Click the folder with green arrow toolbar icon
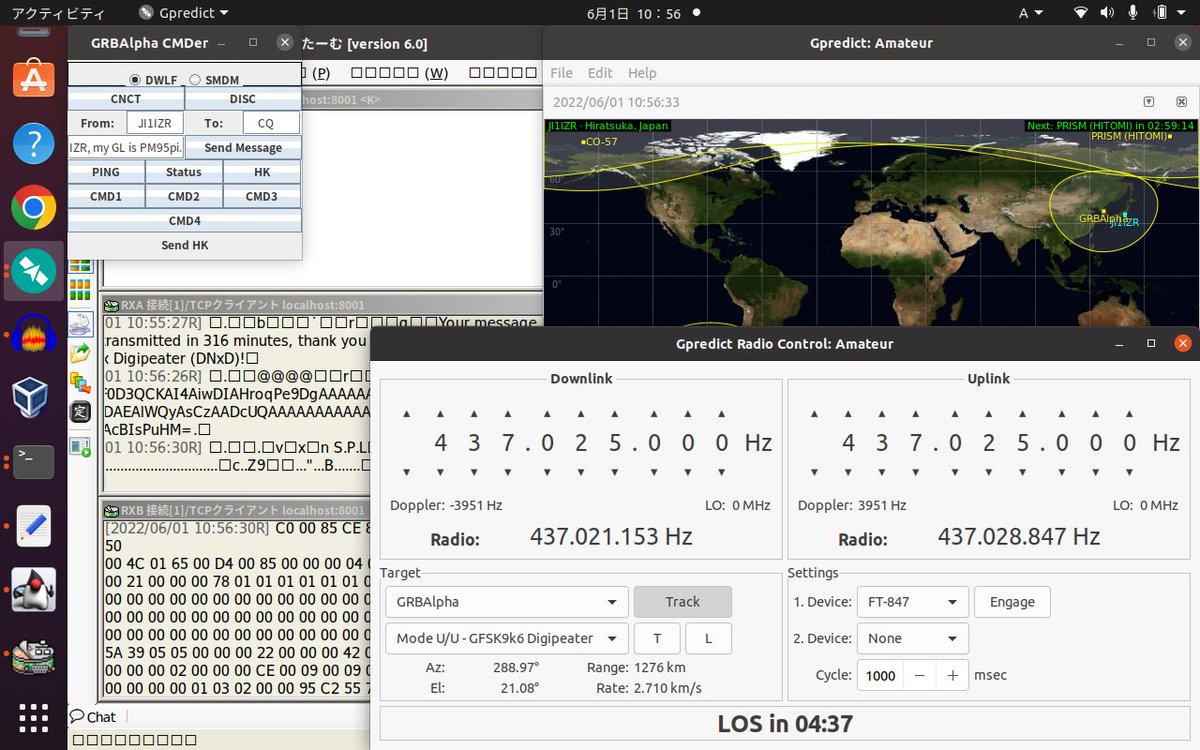 click(81, 352)
